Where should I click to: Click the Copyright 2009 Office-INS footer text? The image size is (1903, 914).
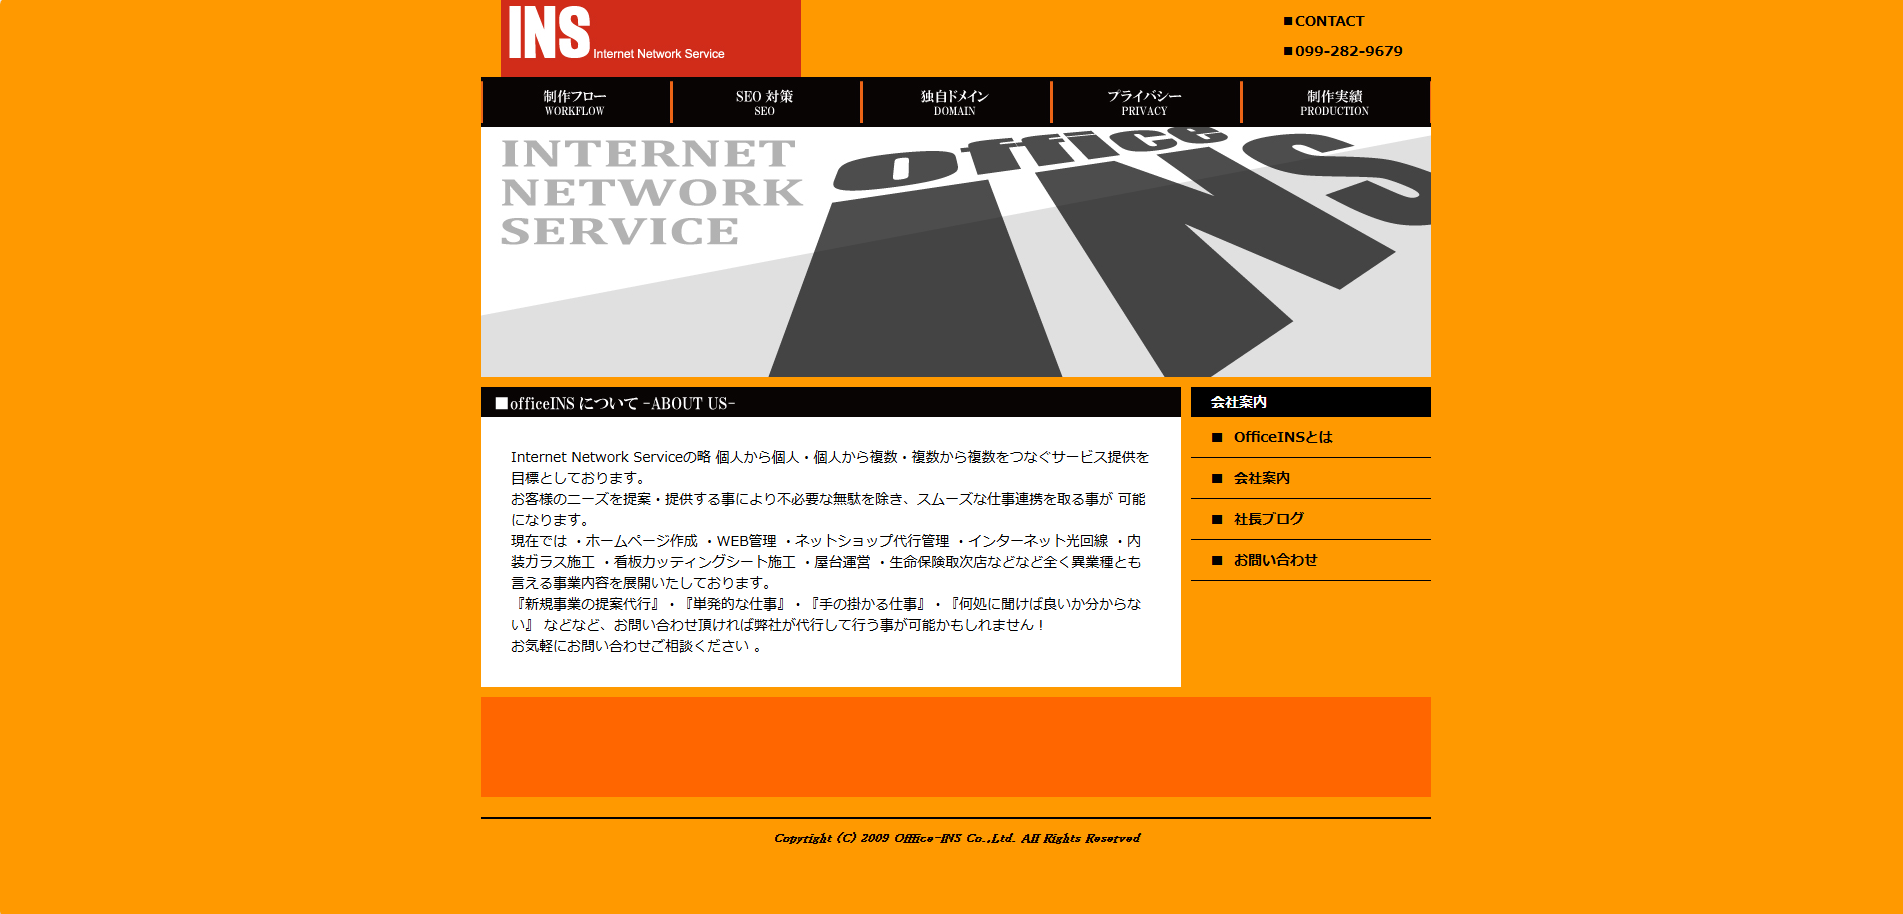[x=957, y=838]
